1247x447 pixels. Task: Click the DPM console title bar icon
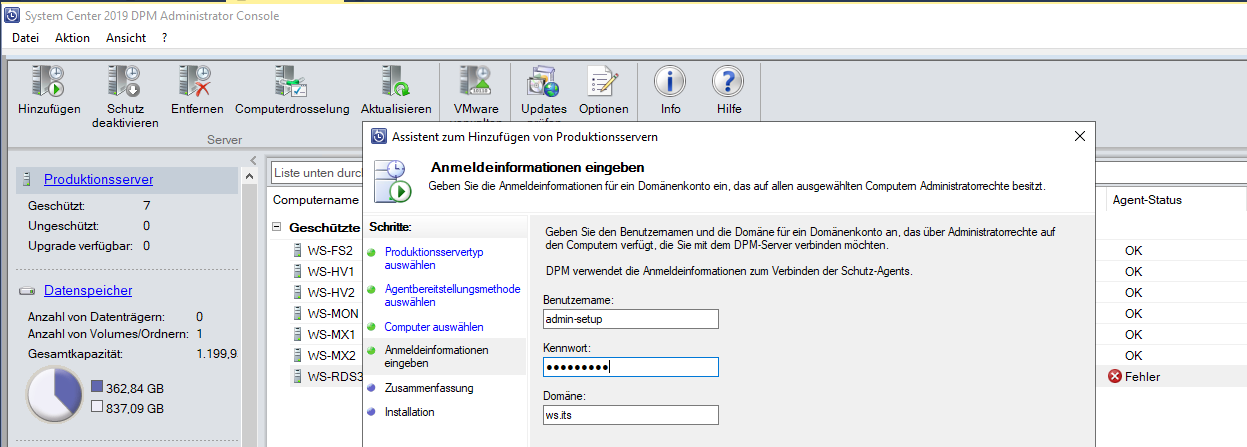click(x=13, y=15)
